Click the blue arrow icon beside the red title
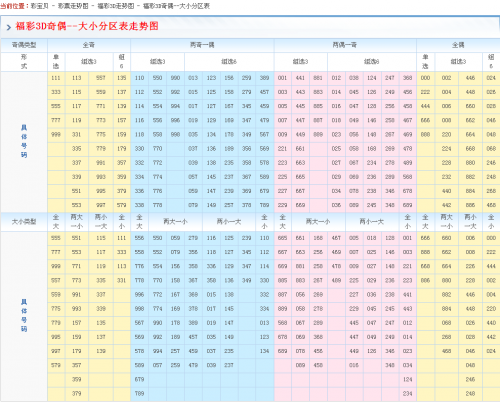This screenshot has height=402, width=500. click(x=9, y=27)
